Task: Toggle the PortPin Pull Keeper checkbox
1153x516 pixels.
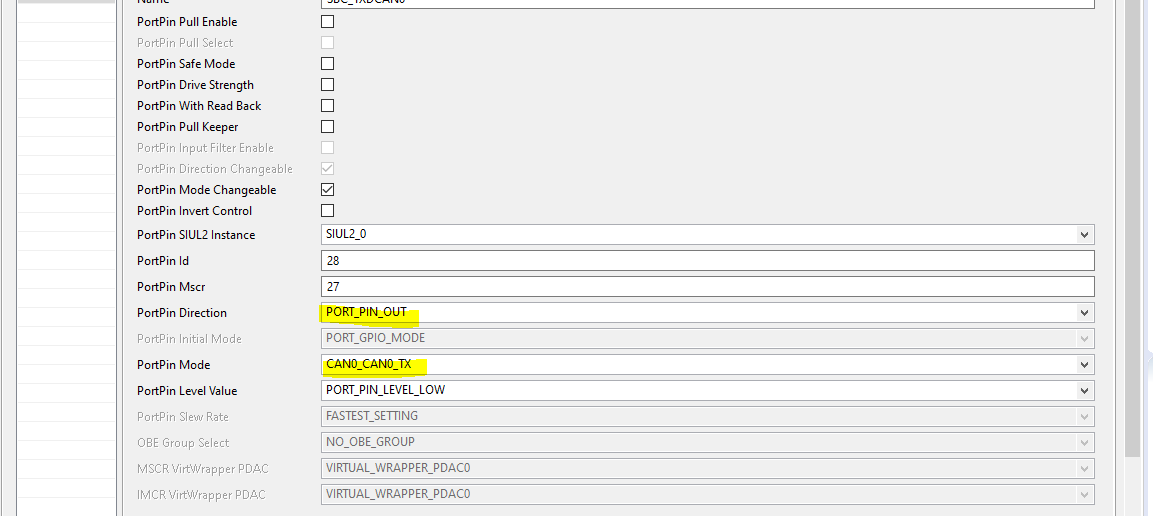Action: pos(327,127)
